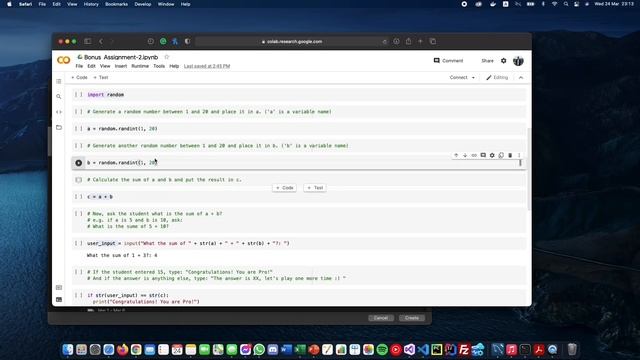Open cell editor settings gear
Screen dimensions: 640x360
pyautogui.click(x=492, y=156)
